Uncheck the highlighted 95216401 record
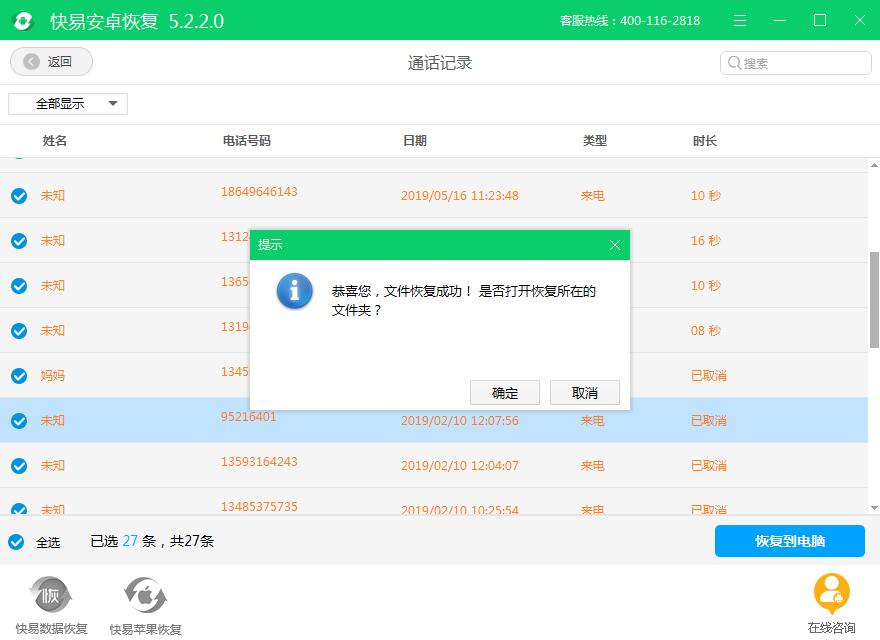This screenshot has height=640, width=880. (18, 420)
